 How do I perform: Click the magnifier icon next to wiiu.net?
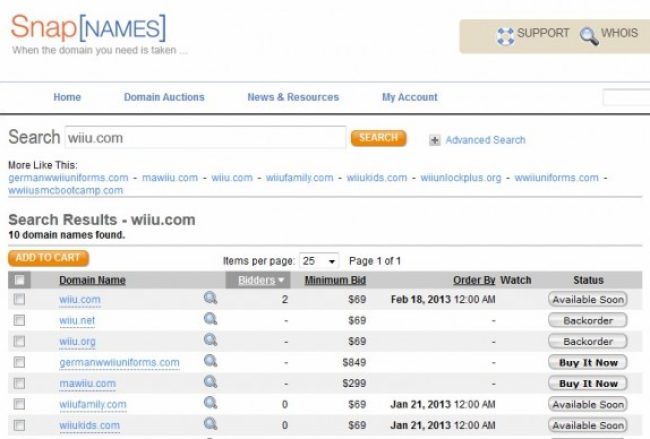pos(210,319)
